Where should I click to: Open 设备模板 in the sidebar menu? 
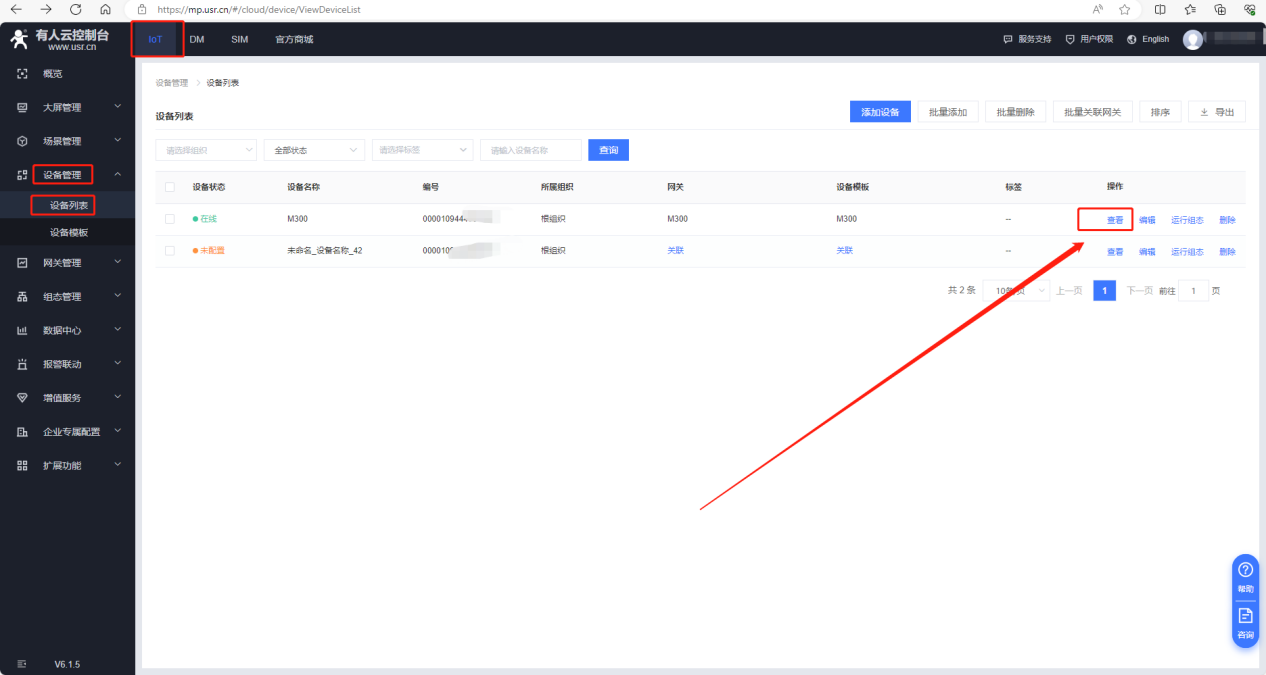click(69, 232)
